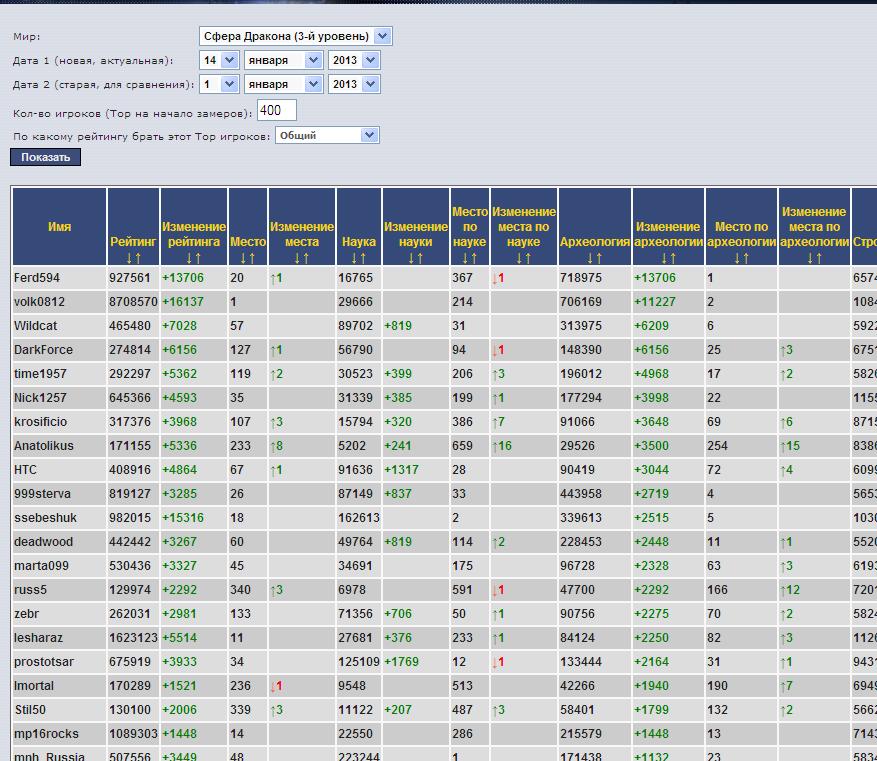Open Дата 2 year dropdown
The image size is (877, 761).
(354, 85)
